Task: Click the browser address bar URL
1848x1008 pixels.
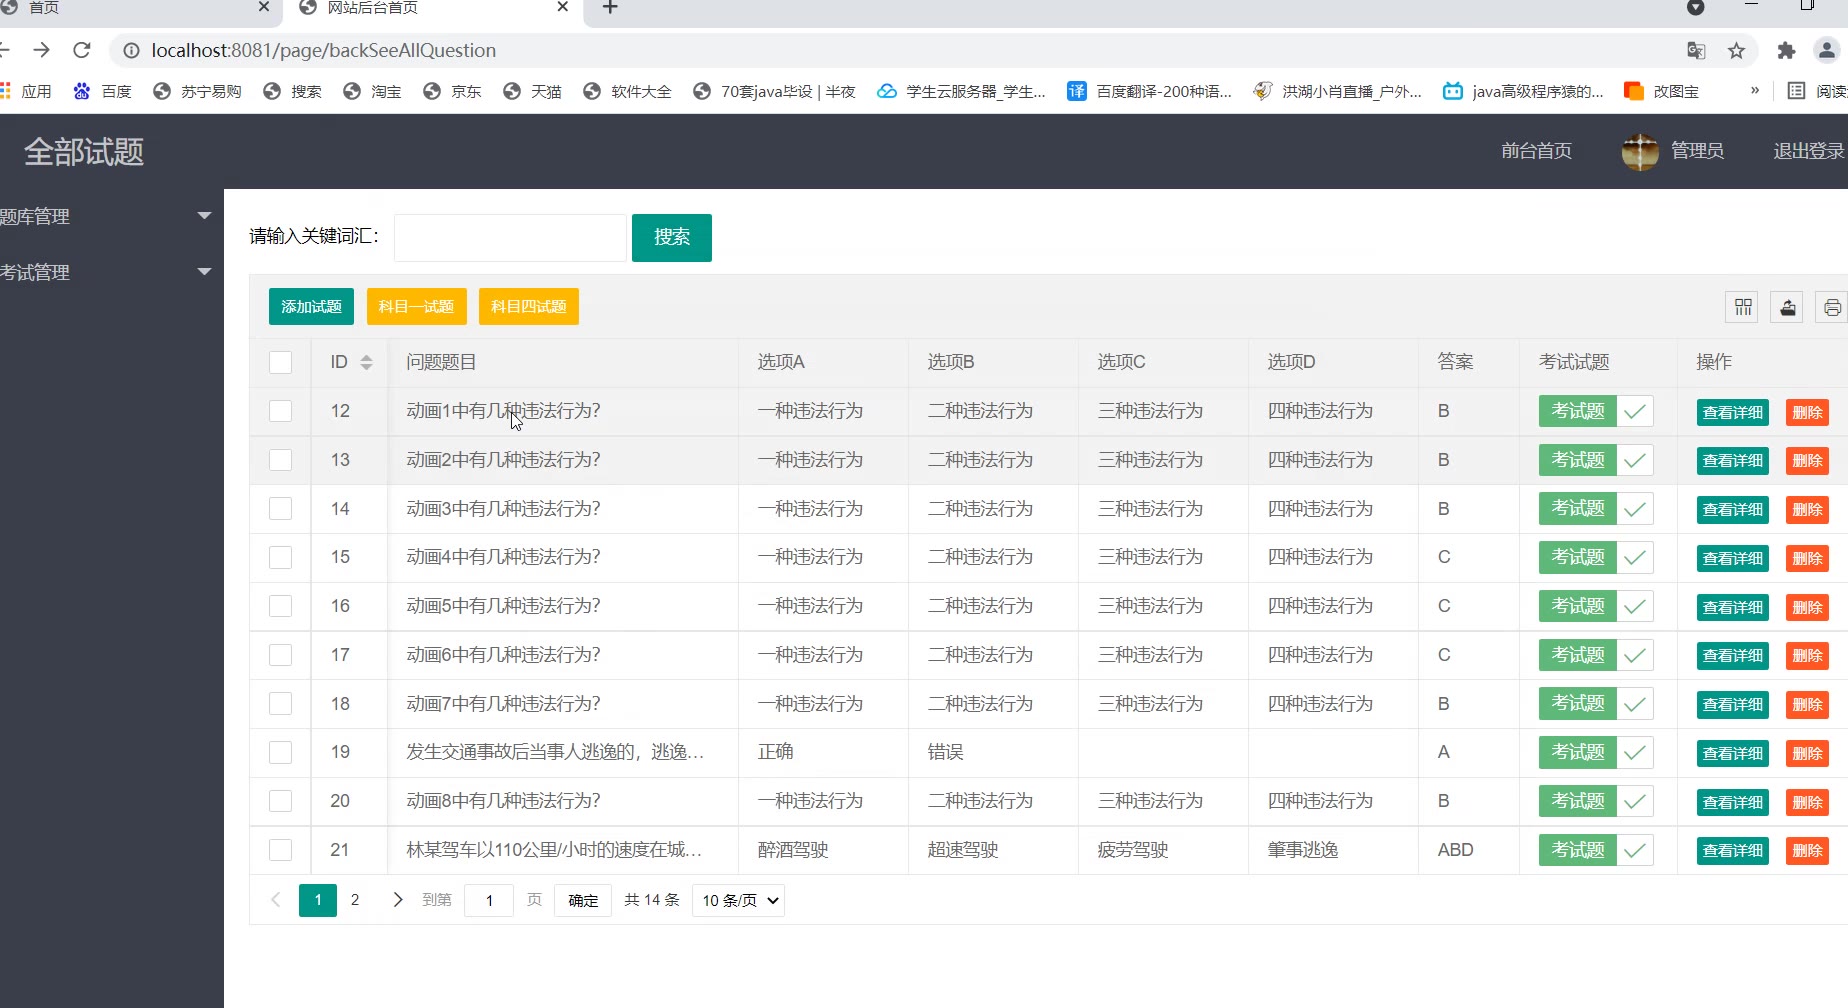Action: point(323,50)
